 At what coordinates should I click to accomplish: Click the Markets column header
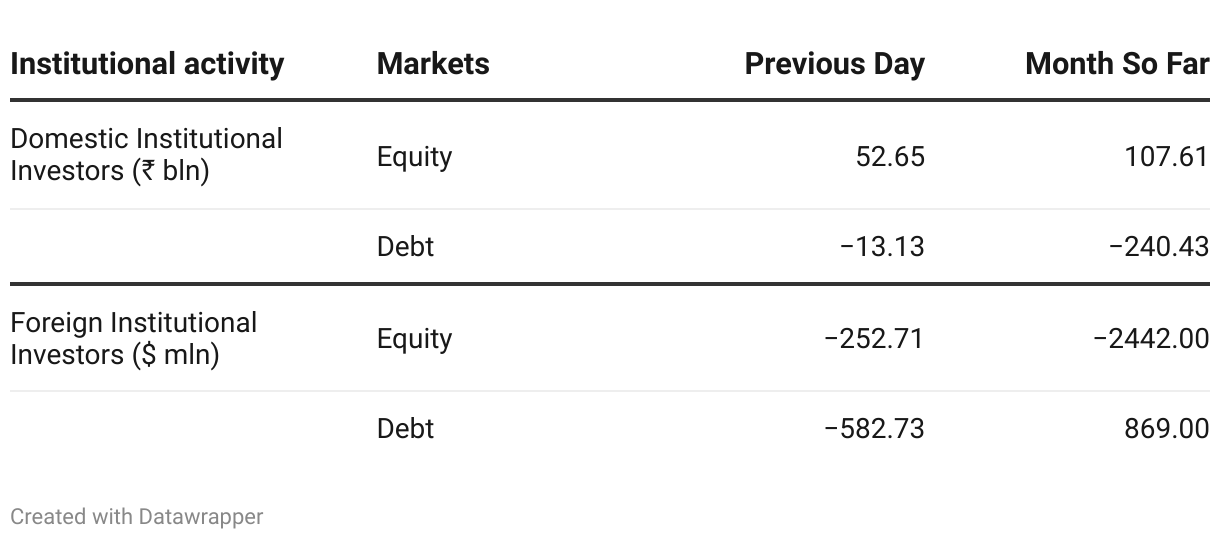tap(433, 64)
